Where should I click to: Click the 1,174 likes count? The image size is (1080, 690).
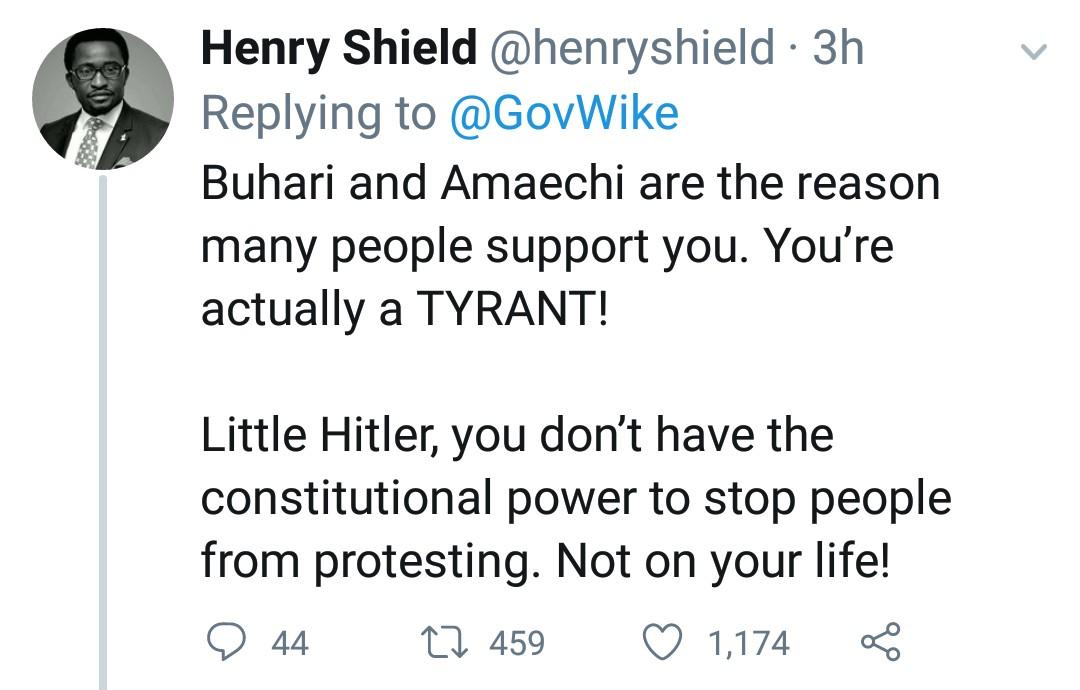click(749, 642)
